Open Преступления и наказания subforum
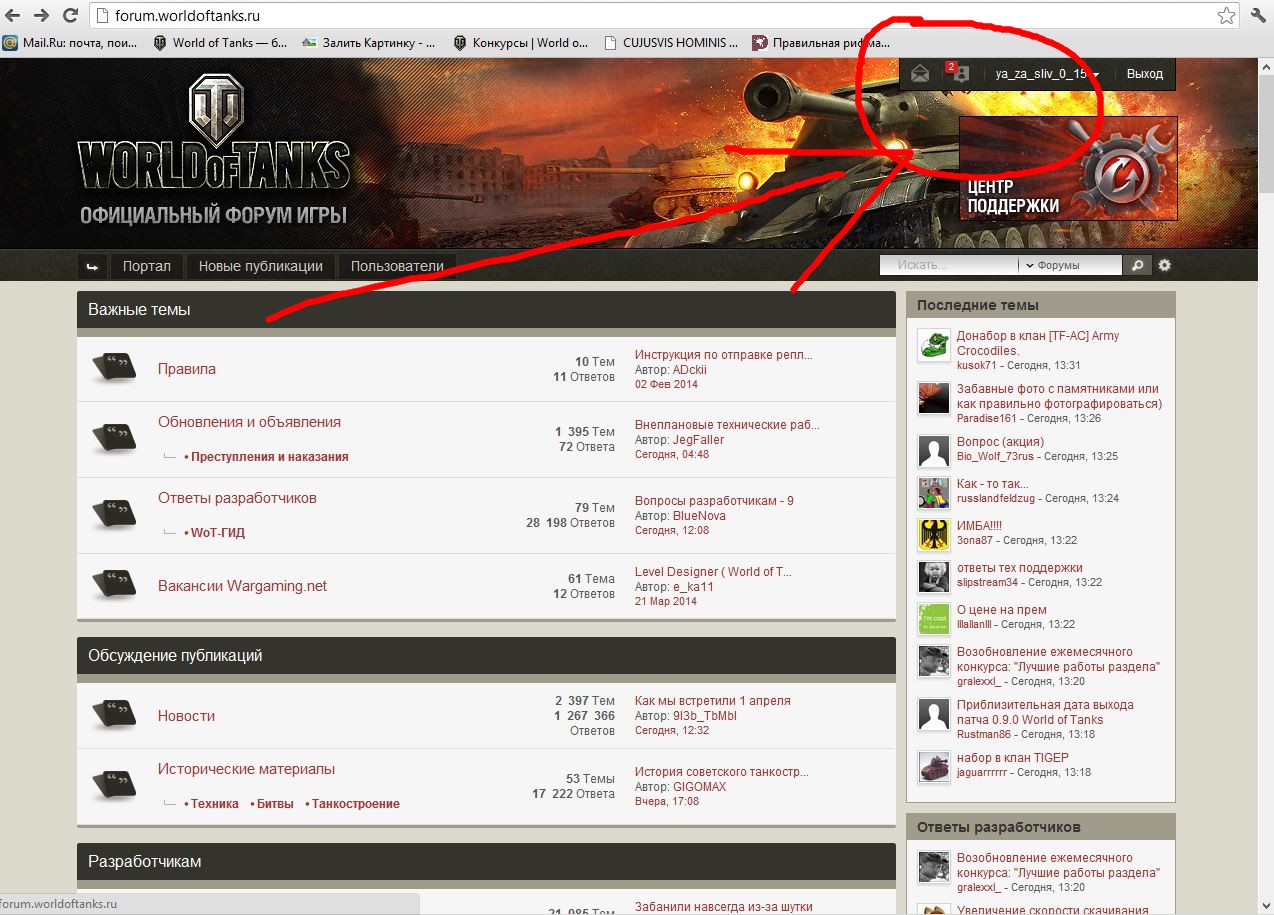The image size is (1274, 915). (x=270, y=457)
